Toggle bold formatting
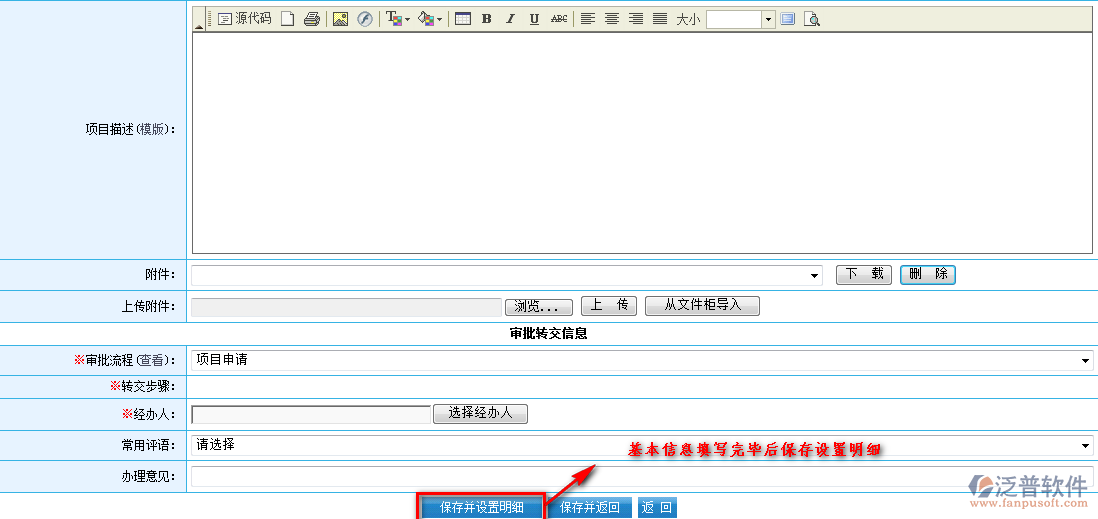1098x519 pixels. coord(487,19)
